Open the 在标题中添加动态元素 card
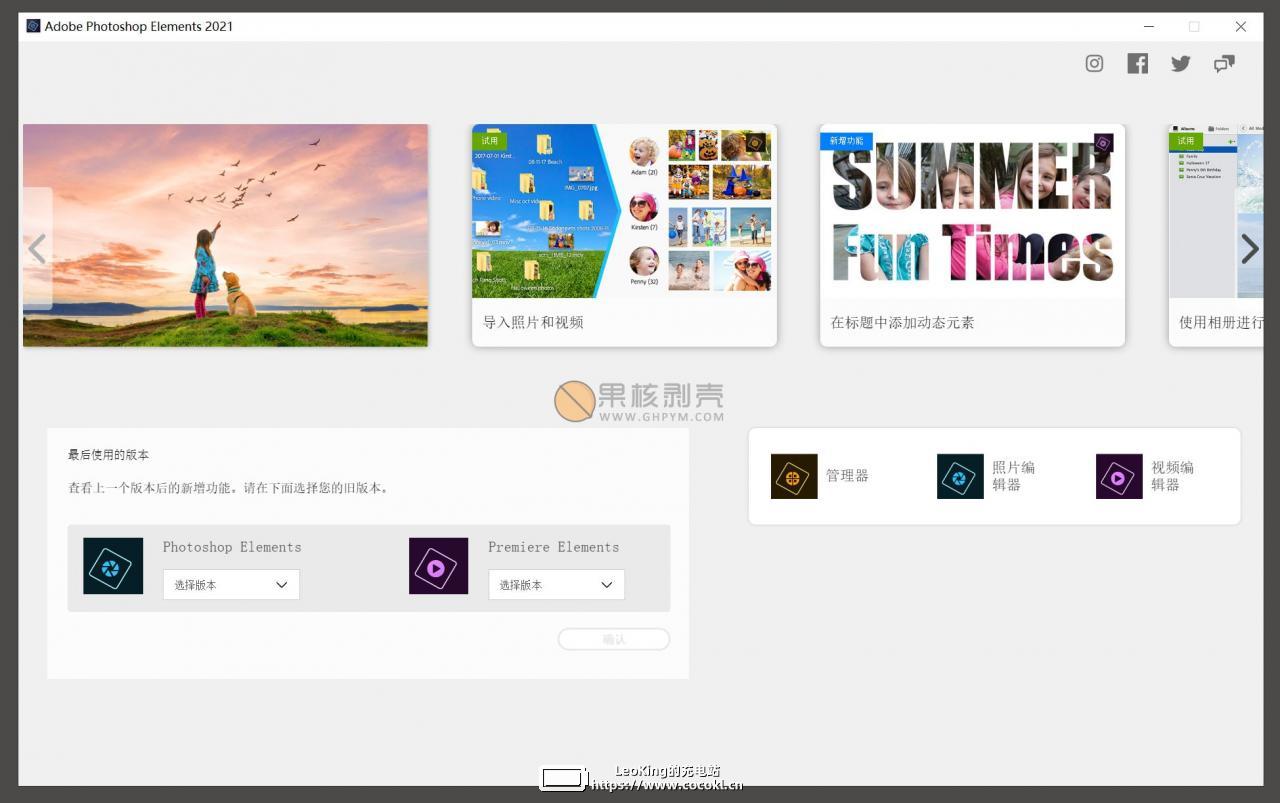The image size is (1280, 803). pos(972,235)
